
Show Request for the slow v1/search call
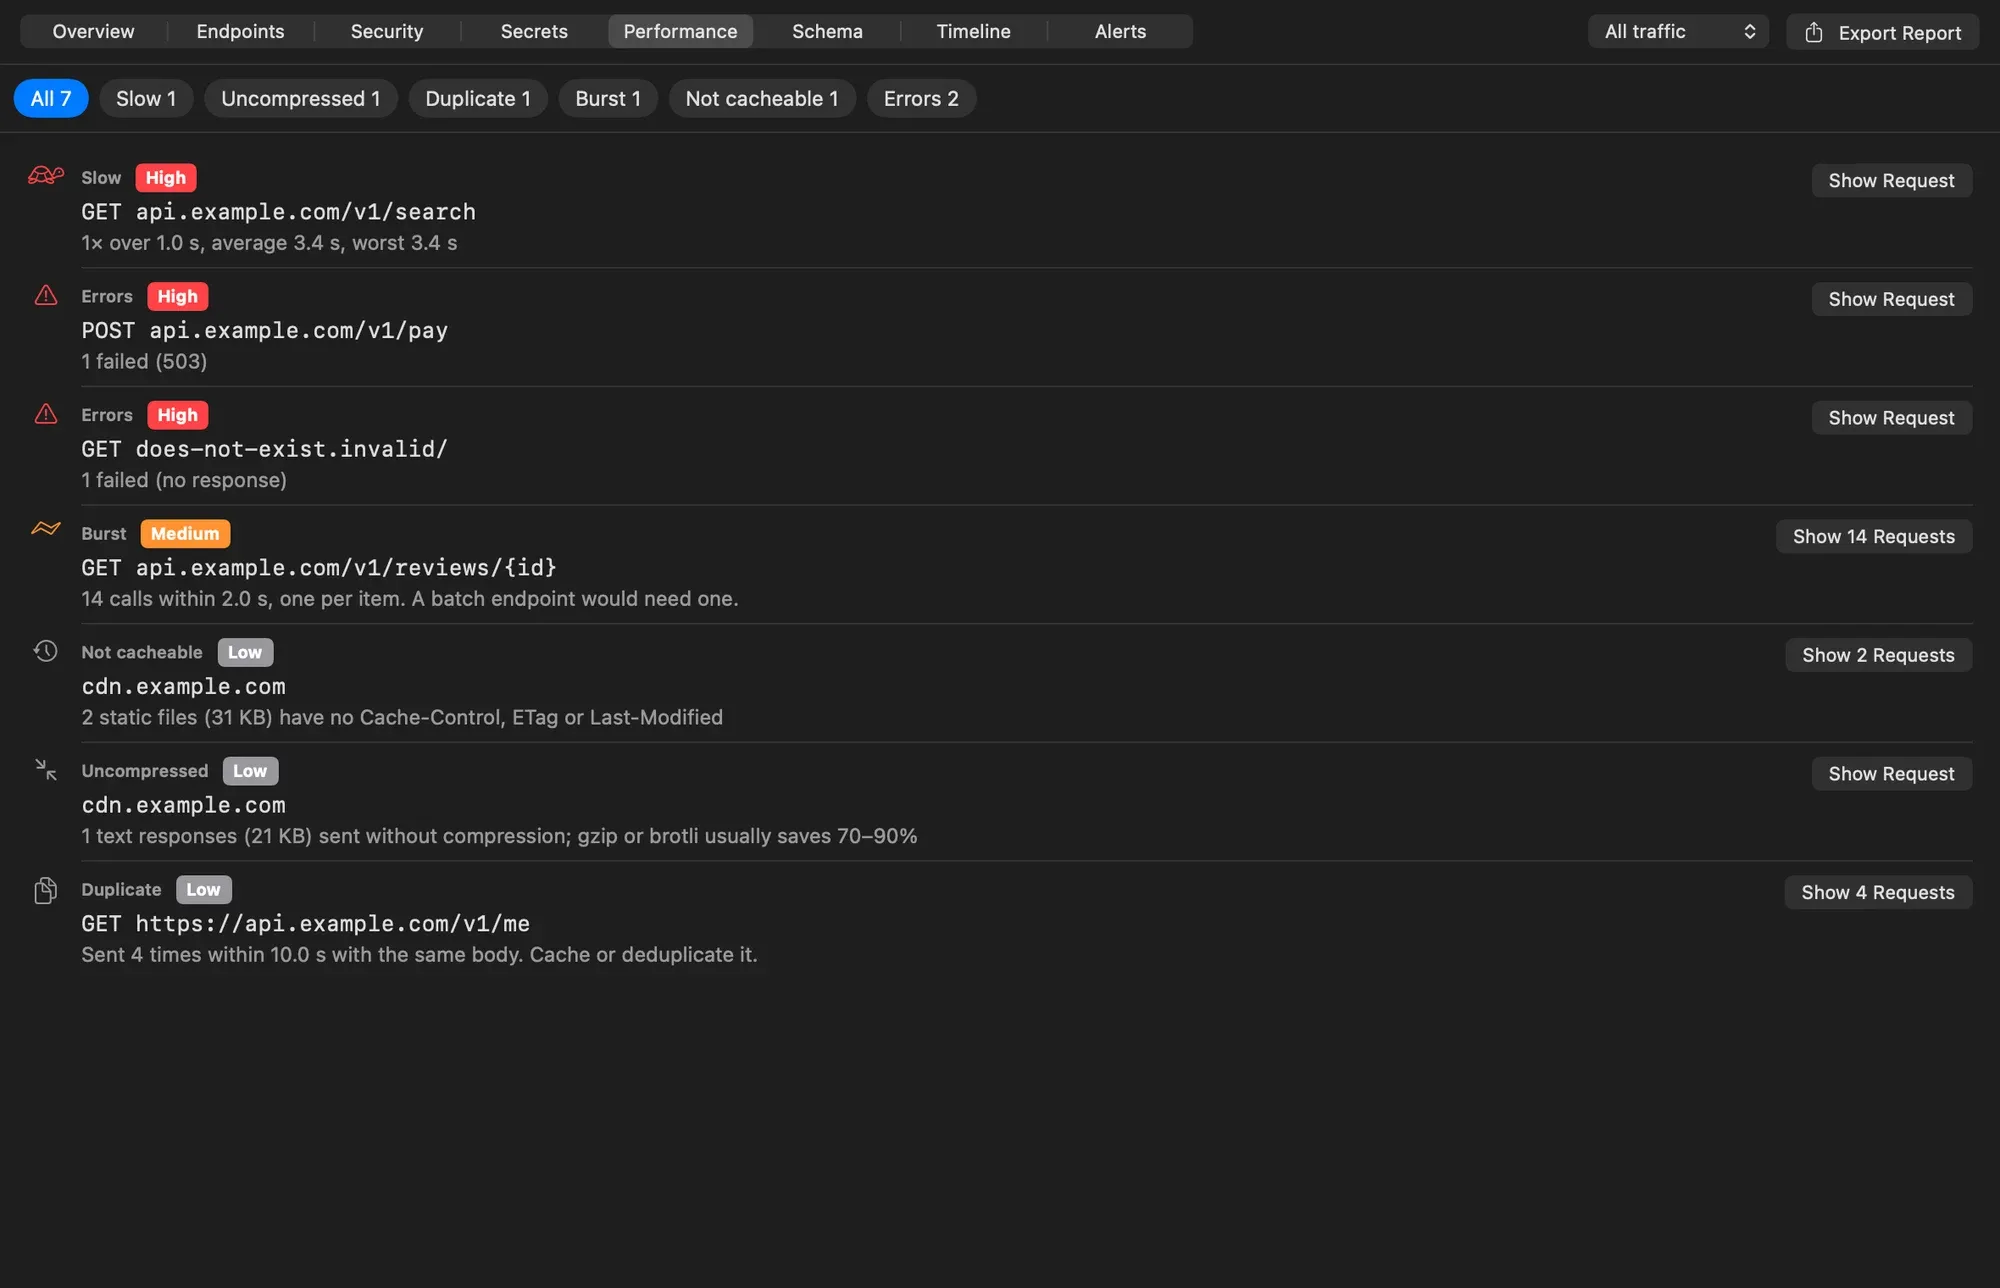[1891, 180]
